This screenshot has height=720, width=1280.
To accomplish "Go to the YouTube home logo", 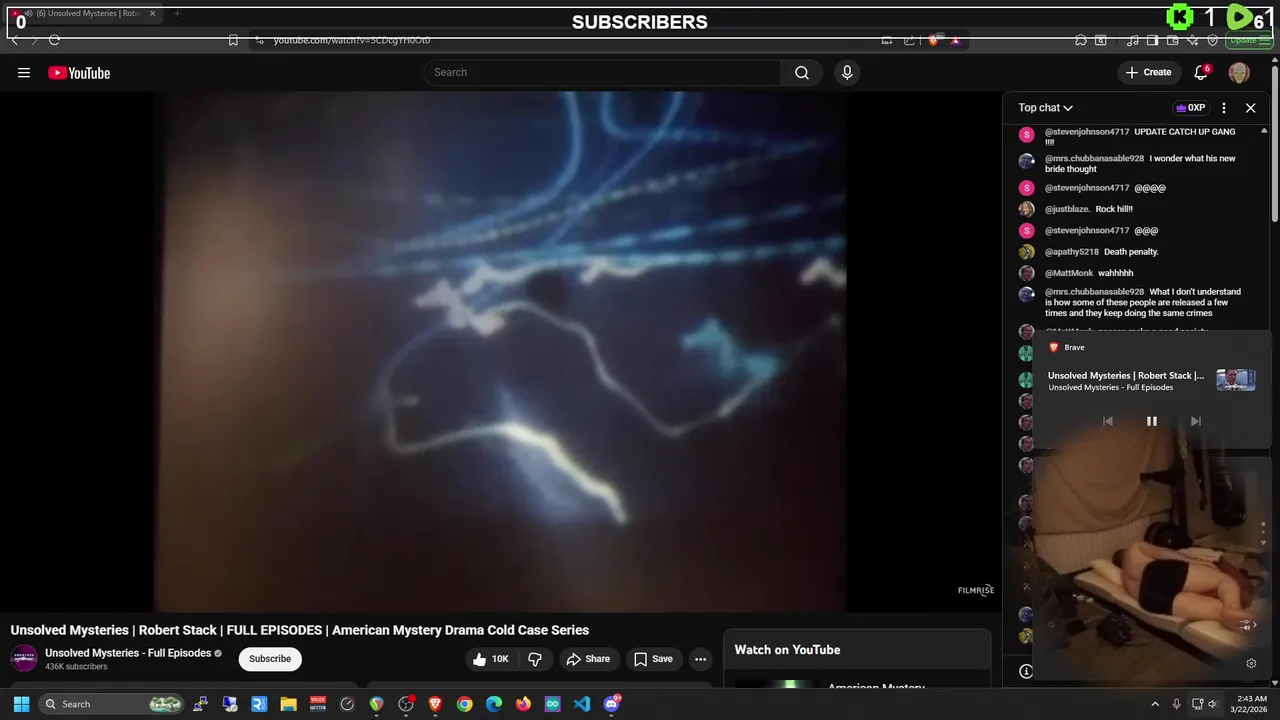I will (x=79, y=72).
